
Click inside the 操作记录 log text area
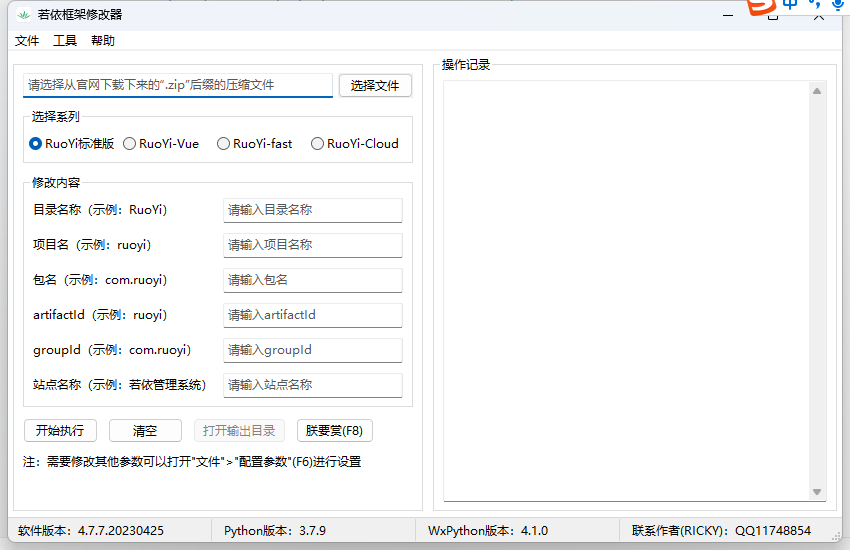coord(627,291)
